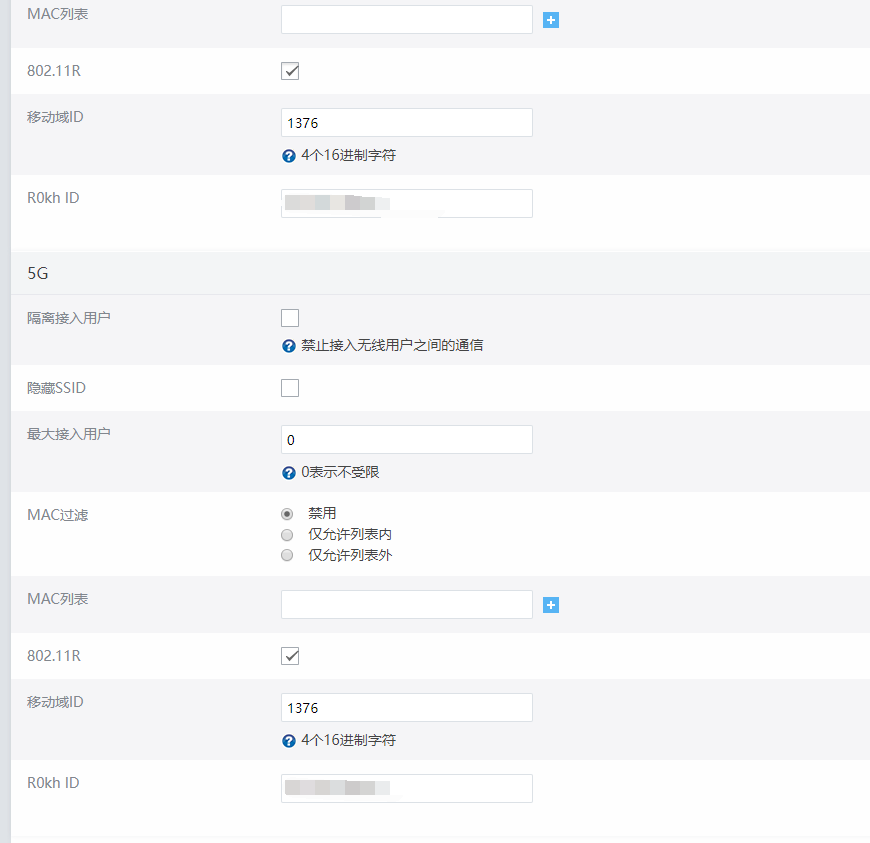Uncheck 802.11R in the 5G section
The image size is (870, 843).
pos(290,656)
